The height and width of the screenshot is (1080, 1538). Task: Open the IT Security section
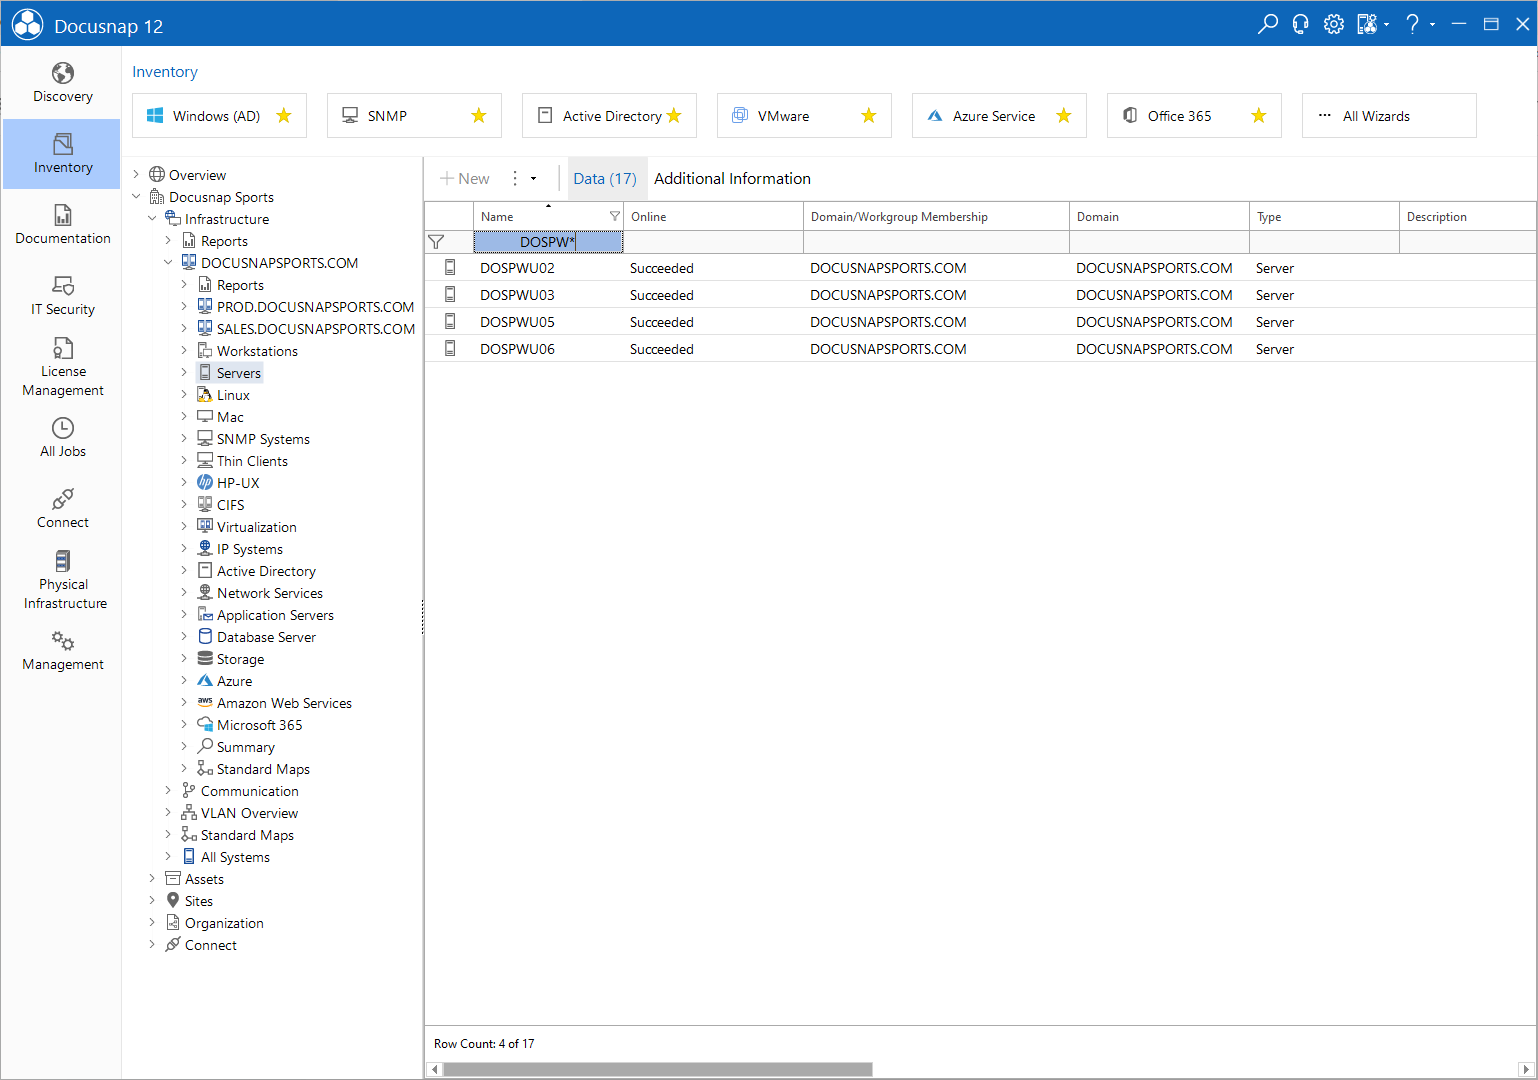[x=62, y=296]
